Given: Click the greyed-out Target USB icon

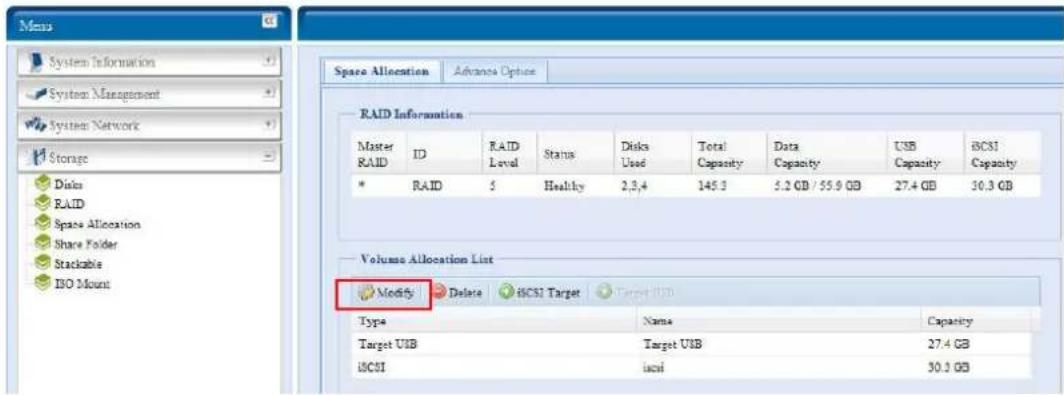Looking at the screenshot, I should (x=604, y=293).
